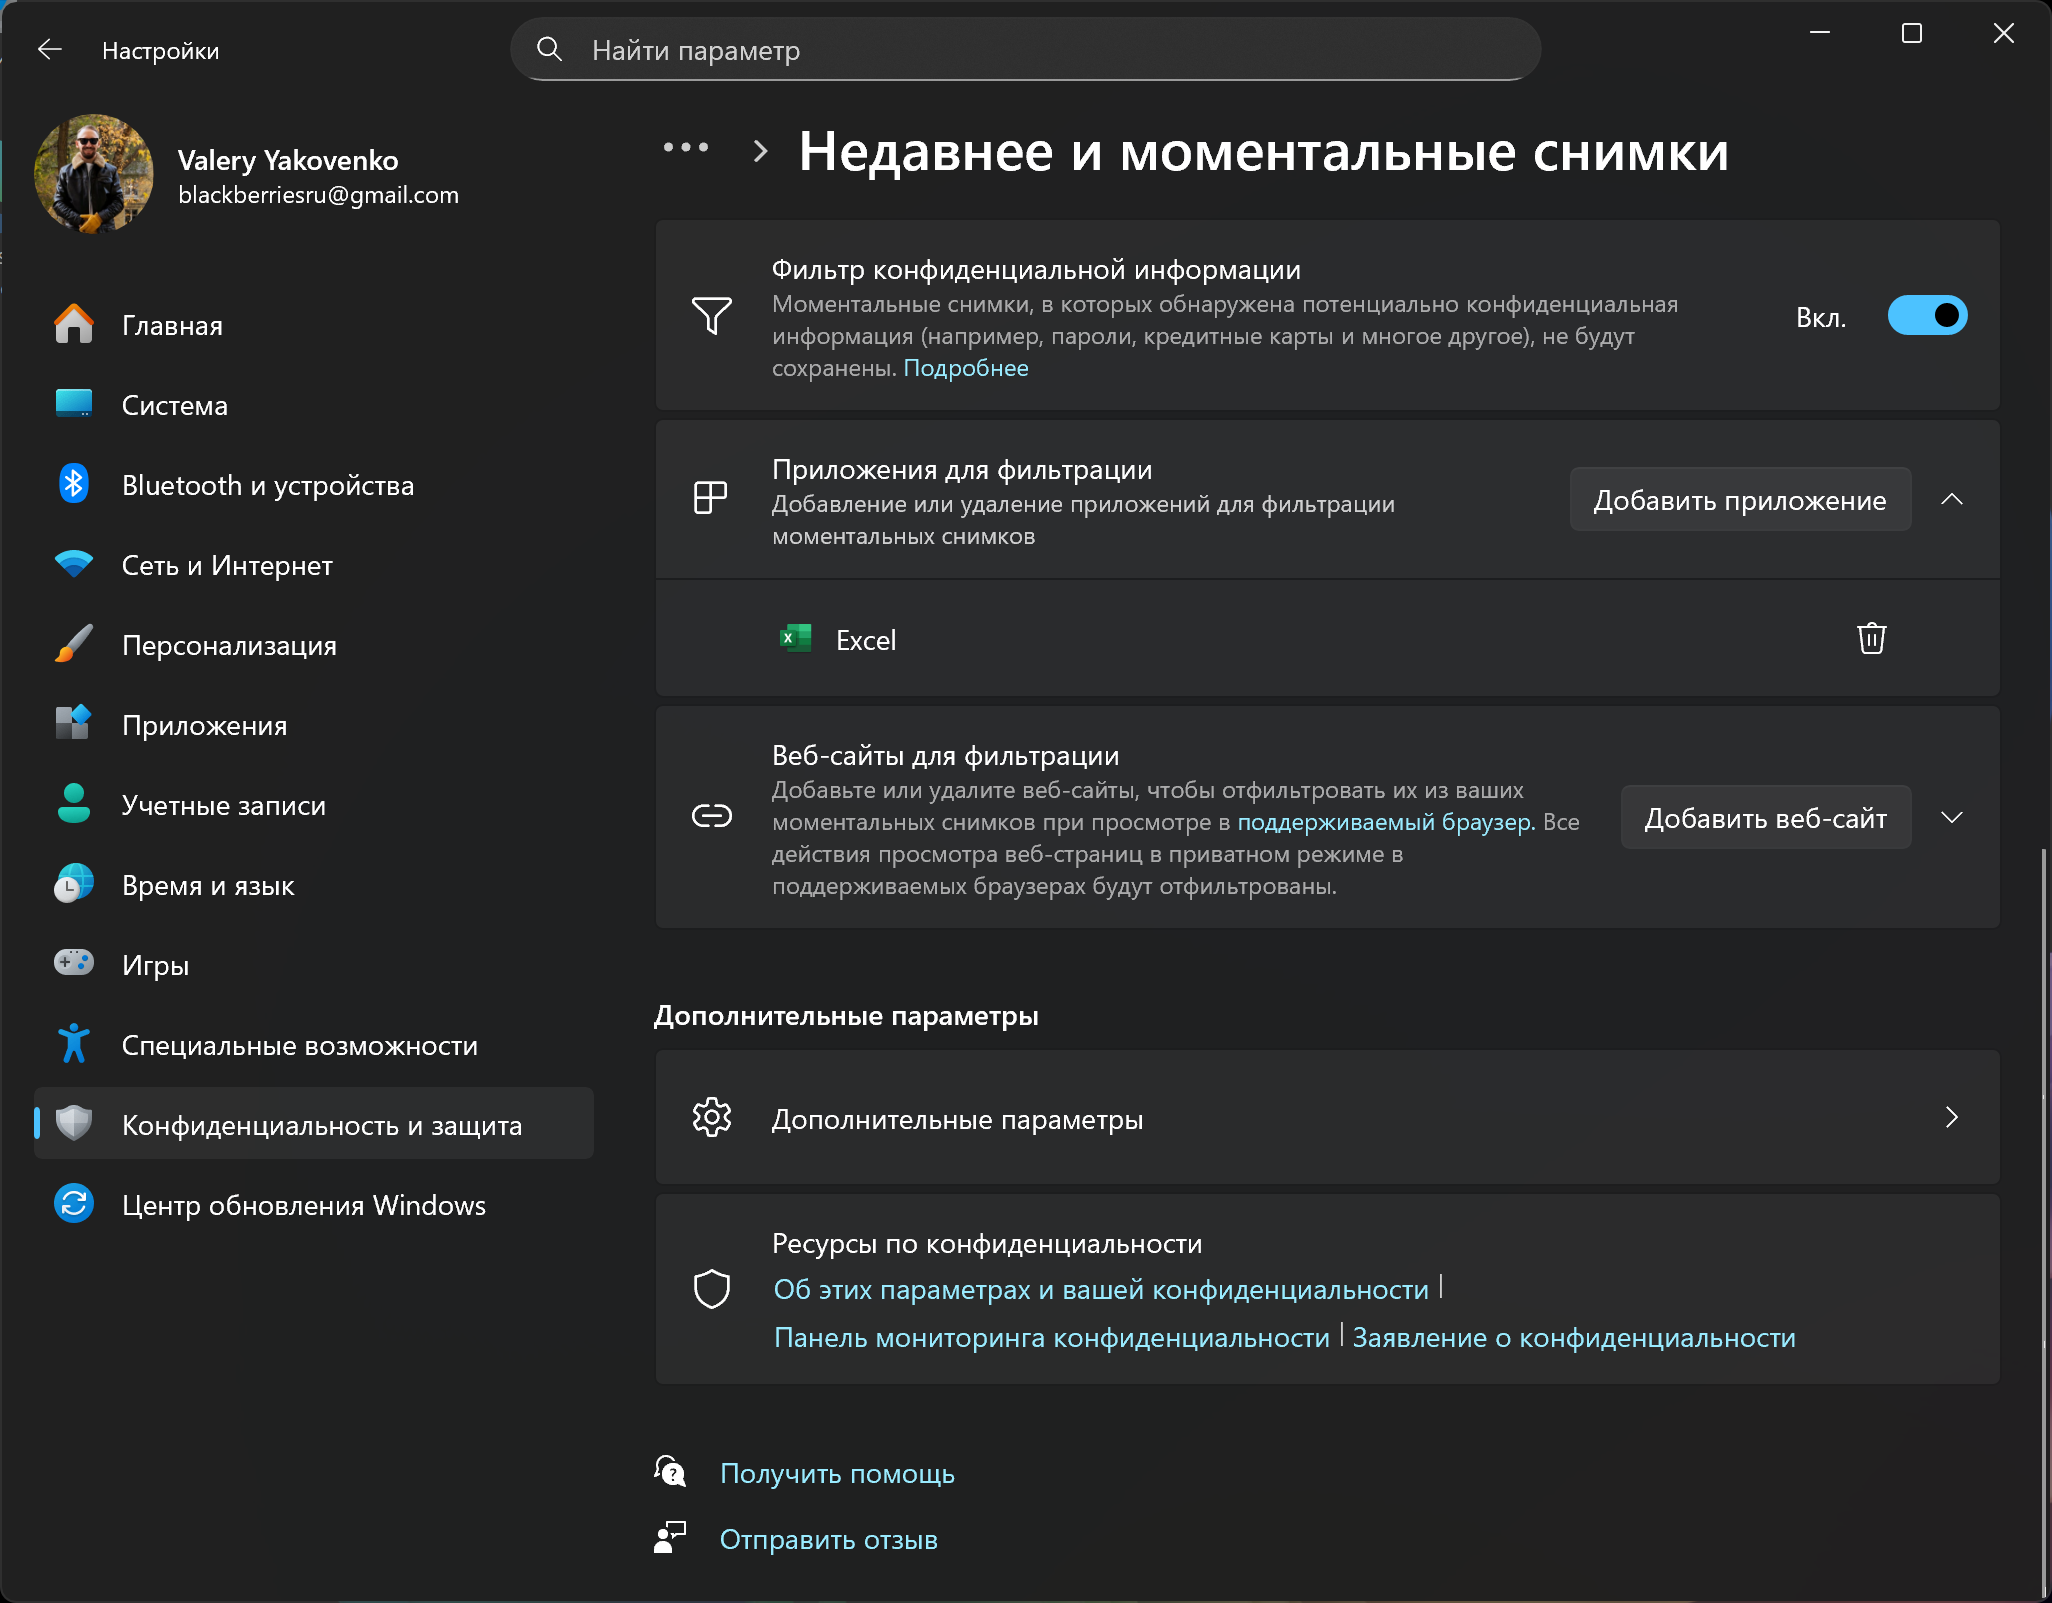
Task: Go to Персонализация settings section
Action: coord(229,646)
